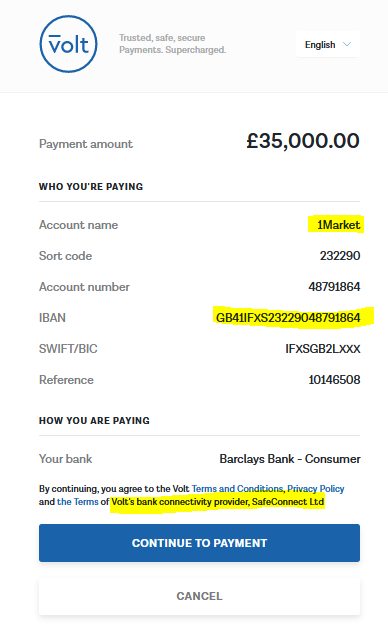Click the Continue to Payment button
The width and height of the screenshot is (388, 631).
point(199,543)
